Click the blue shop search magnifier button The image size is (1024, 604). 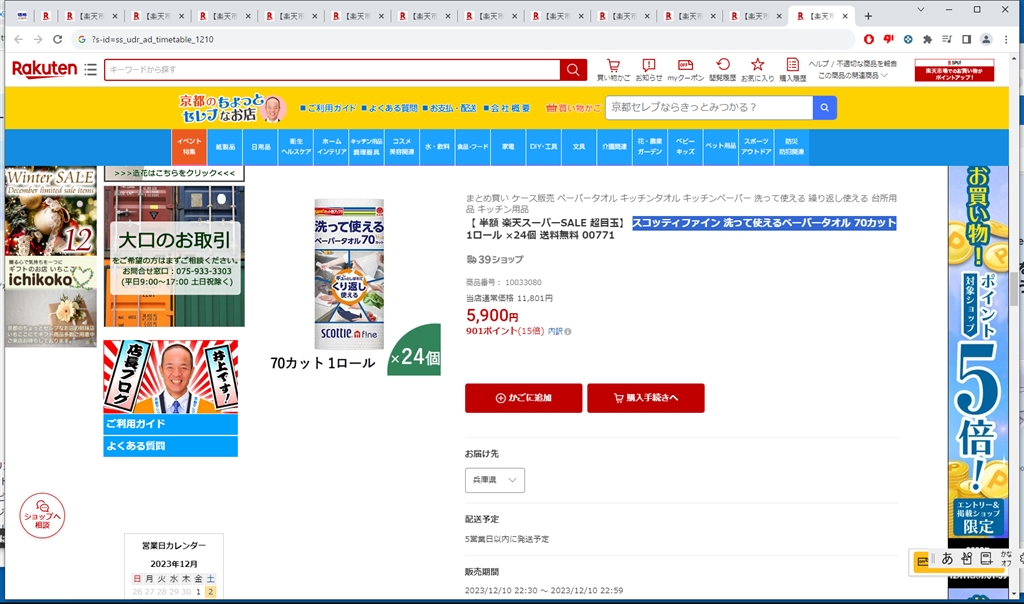coord(824,107)
